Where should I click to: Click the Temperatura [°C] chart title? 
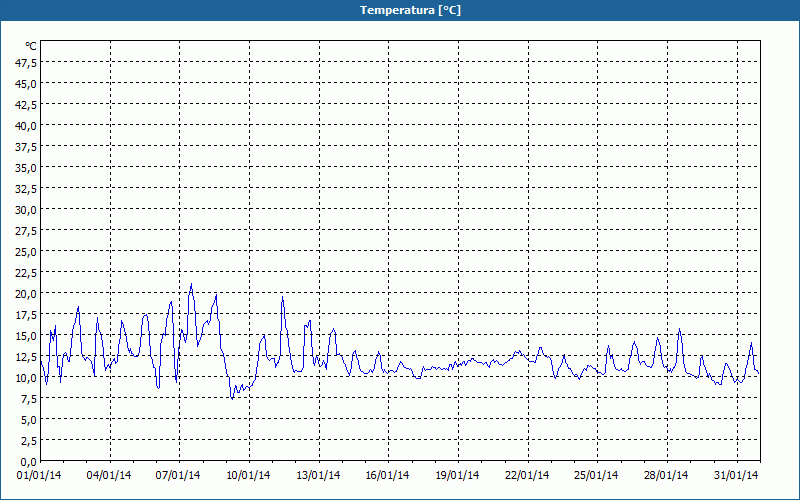pyautogui.click(x=410, y=10)
